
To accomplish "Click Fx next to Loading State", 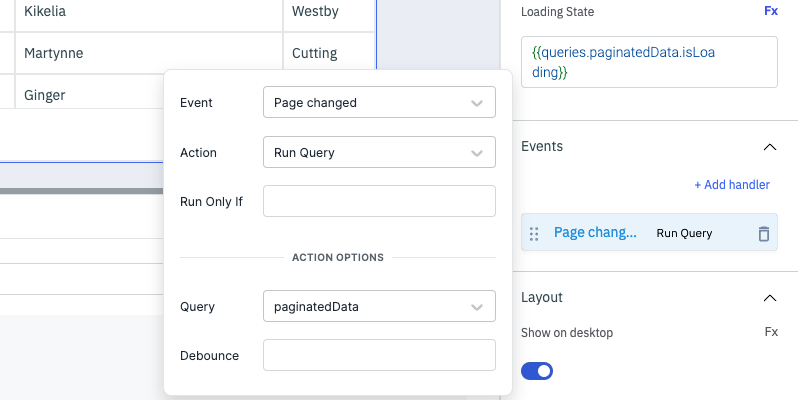I will (770, 12).
